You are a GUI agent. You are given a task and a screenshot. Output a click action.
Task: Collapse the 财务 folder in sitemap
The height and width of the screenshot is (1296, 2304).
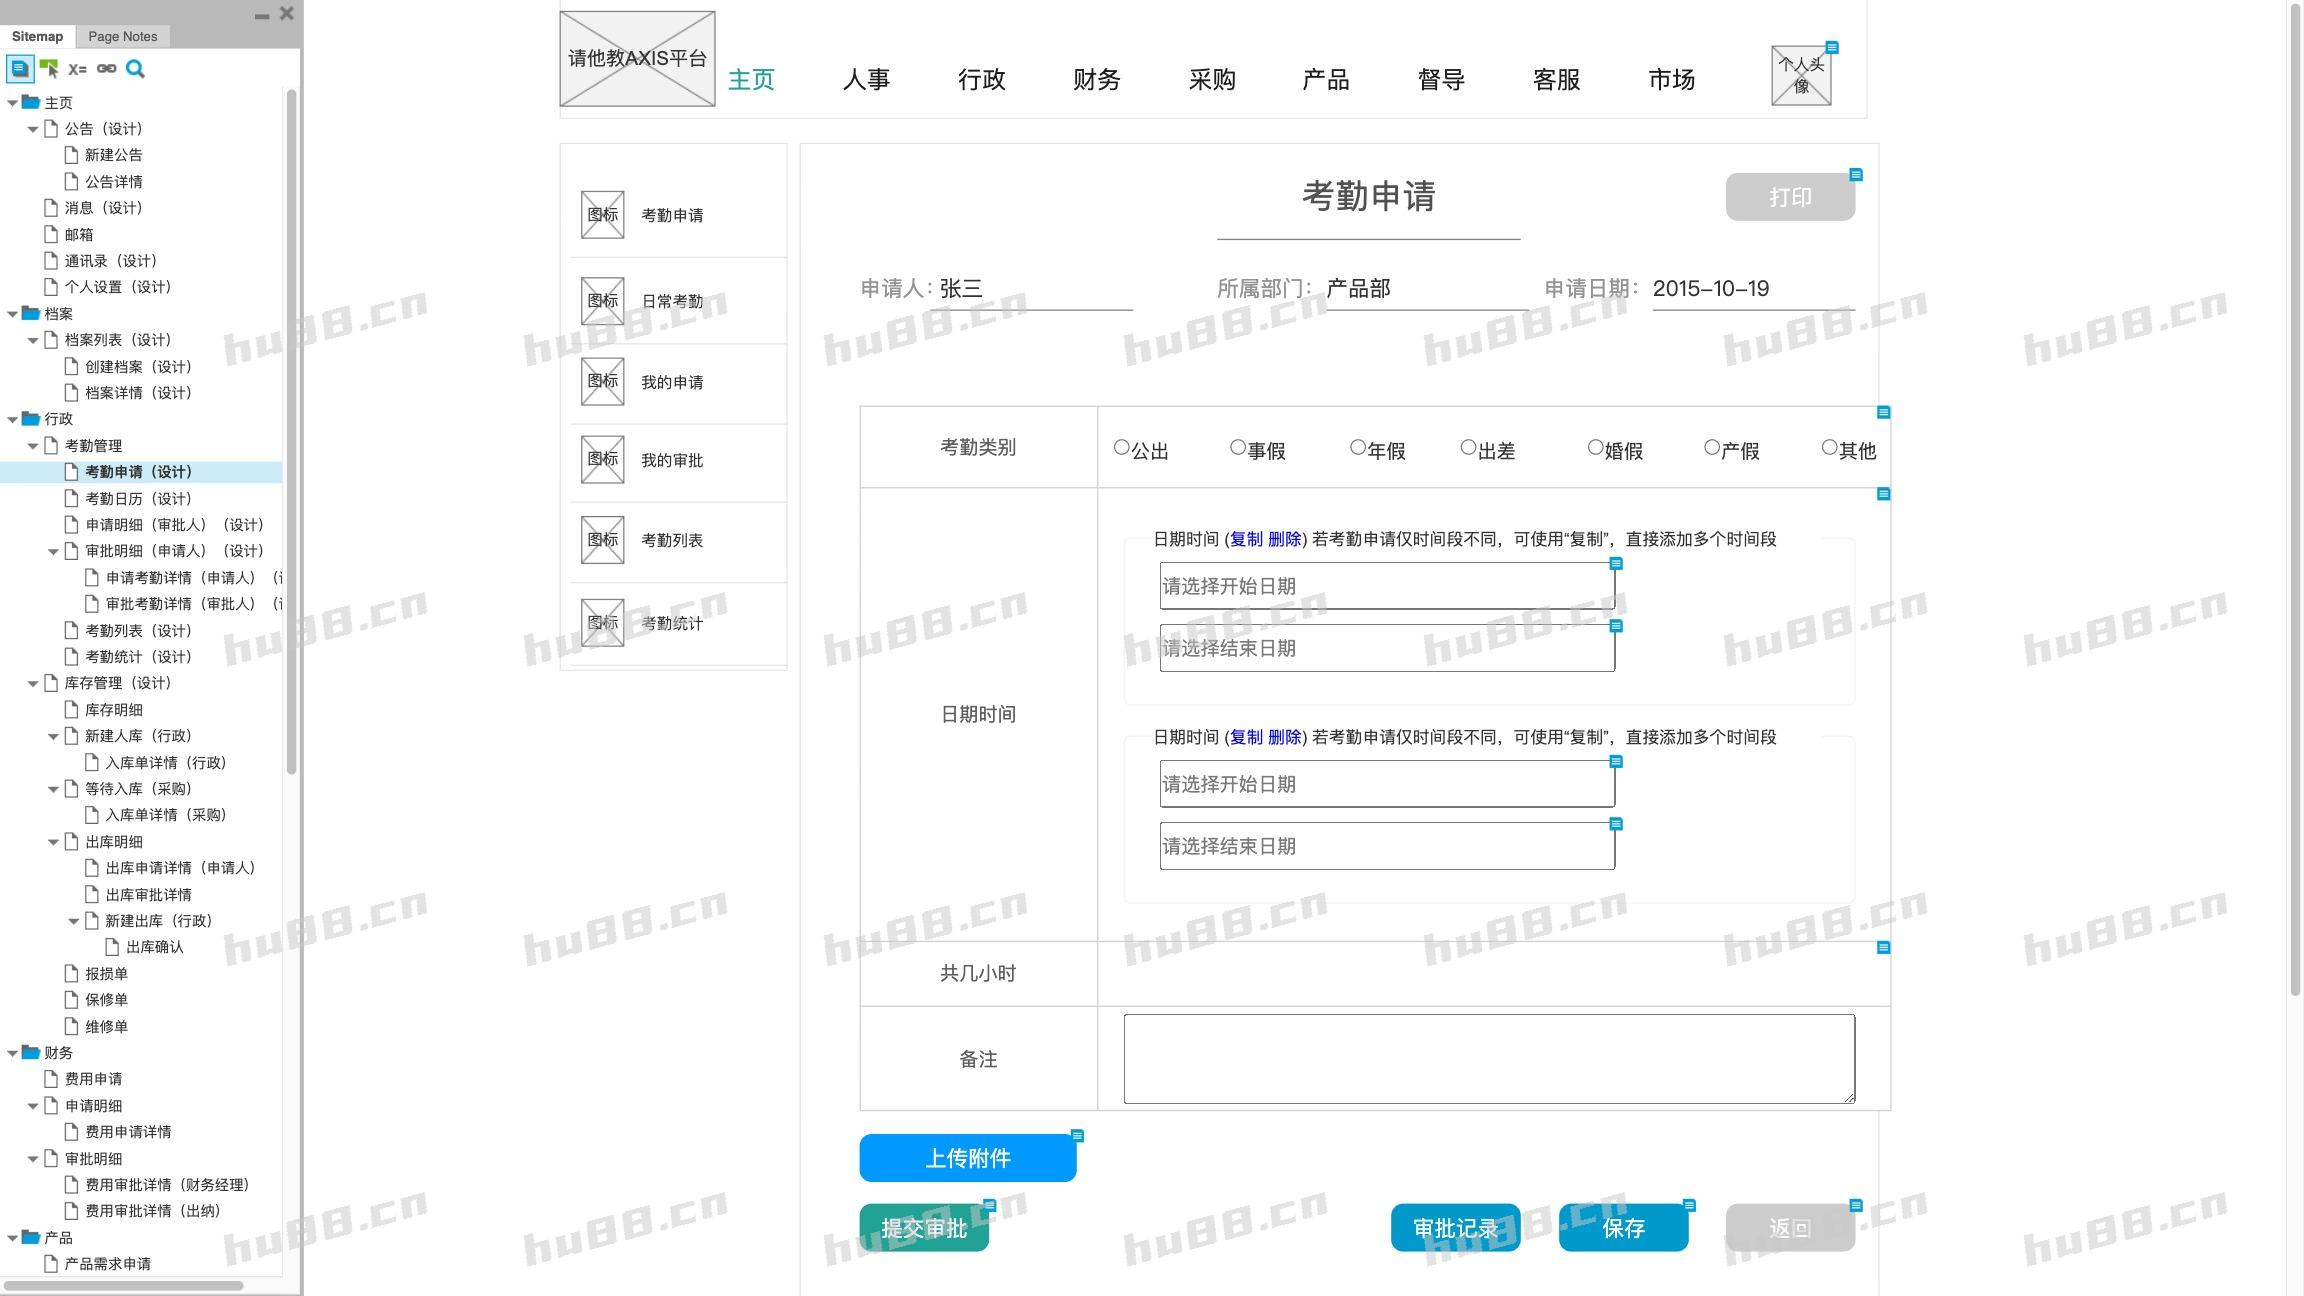(x=13, y=1053)
